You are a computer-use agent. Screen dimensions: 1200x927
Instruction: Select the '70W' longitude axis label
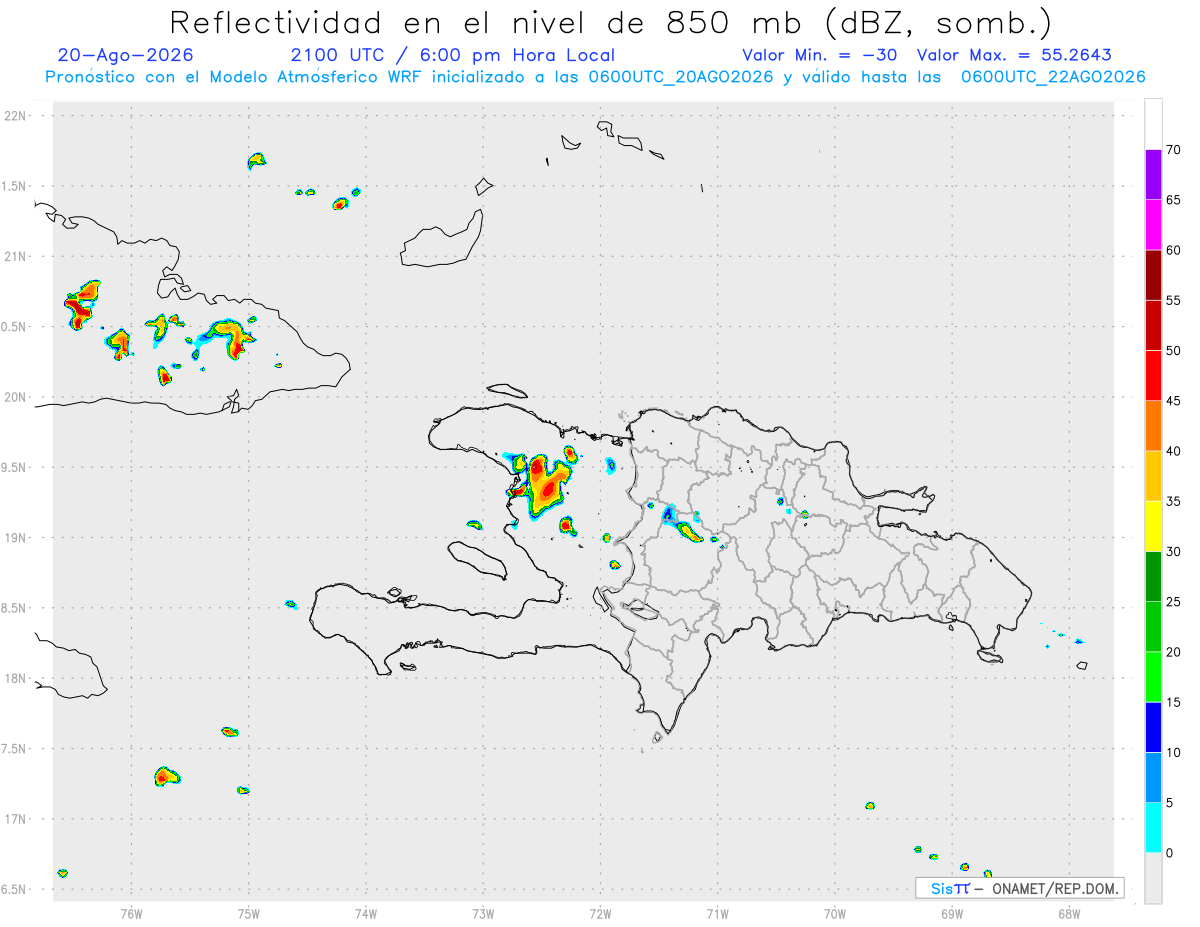[835, 913]
